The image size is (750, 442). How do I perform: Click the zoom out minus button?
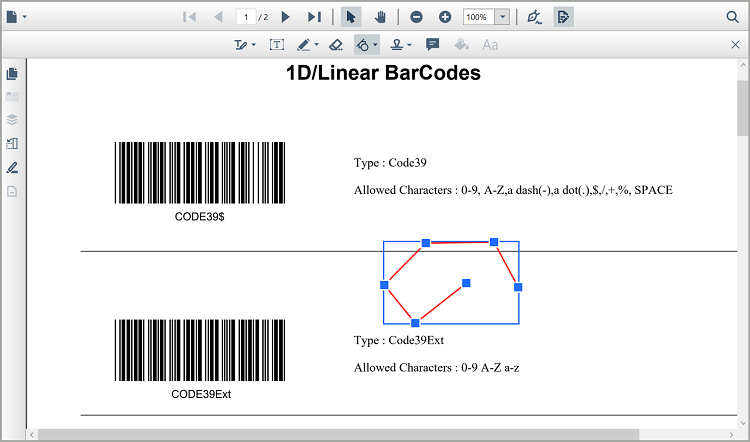(x=416, y=17)
